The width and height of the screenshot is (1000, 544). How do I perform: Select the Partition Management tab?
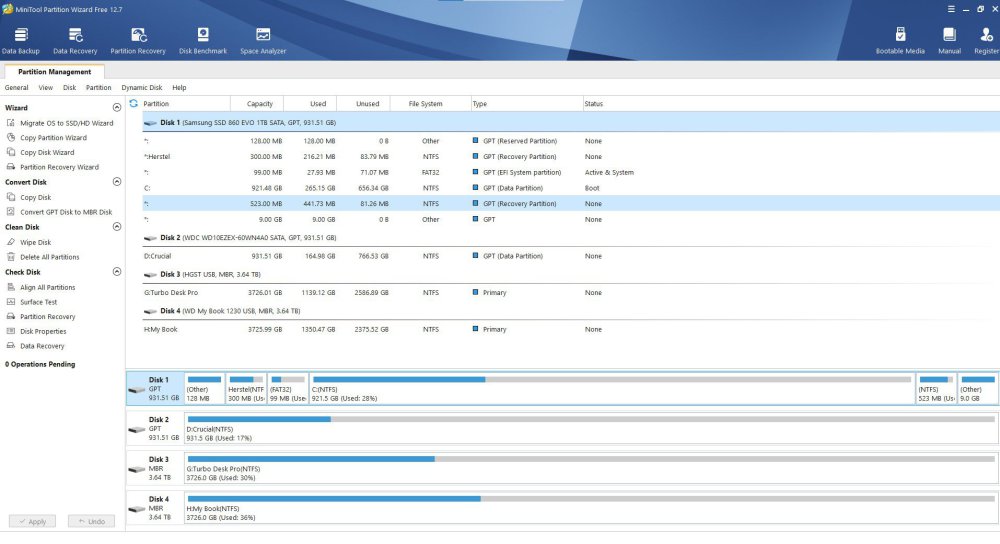click(x=55, y=72)
